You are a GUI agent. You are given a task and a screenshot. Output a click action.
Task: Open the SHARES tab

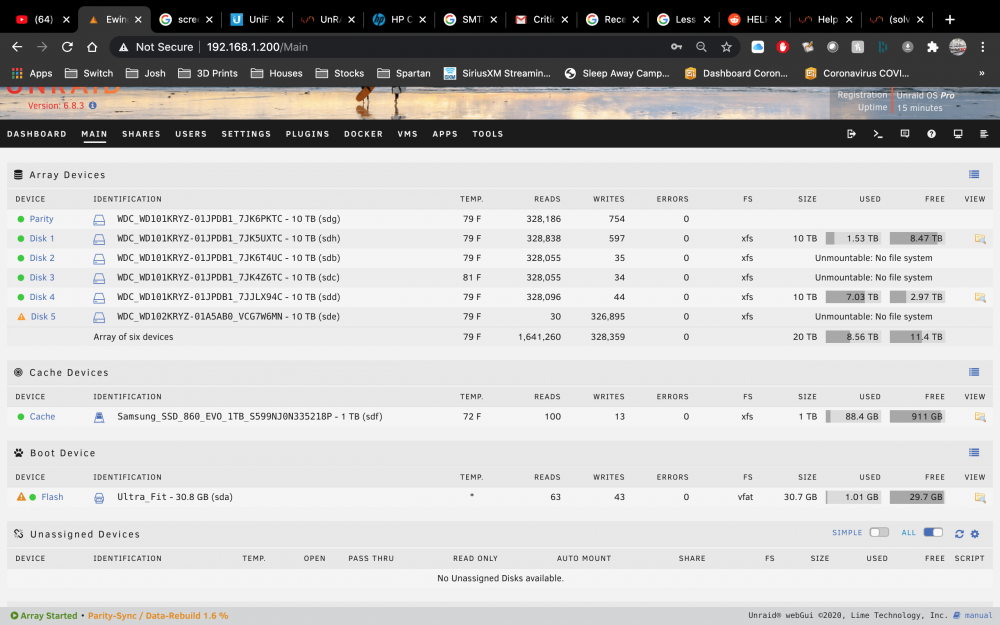point(141,134)
